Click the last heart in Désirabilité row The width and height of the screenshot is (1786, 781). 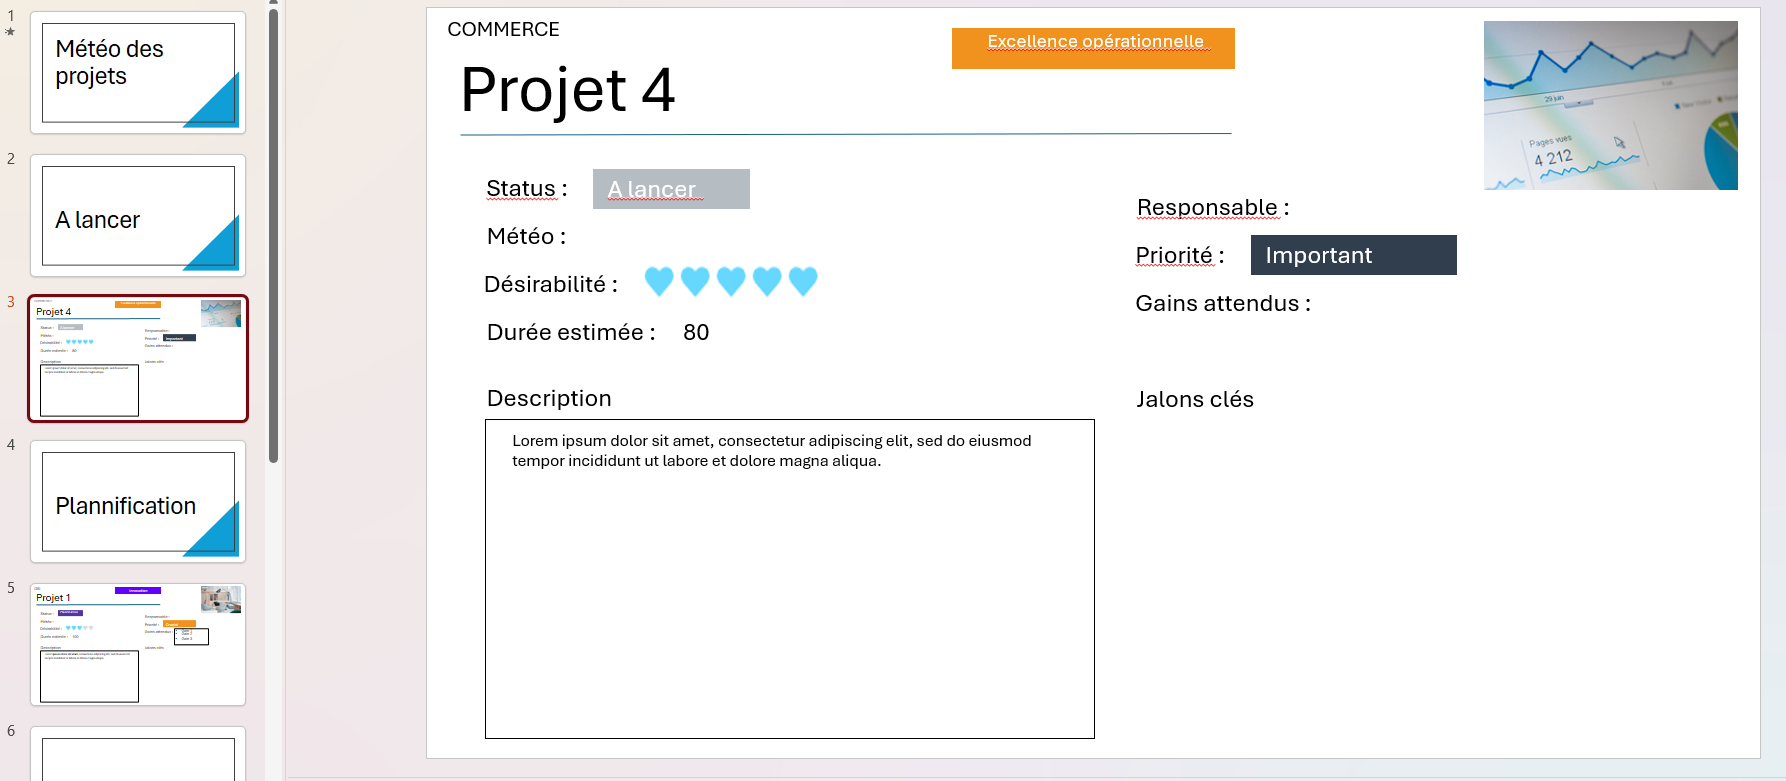[803, 282]
